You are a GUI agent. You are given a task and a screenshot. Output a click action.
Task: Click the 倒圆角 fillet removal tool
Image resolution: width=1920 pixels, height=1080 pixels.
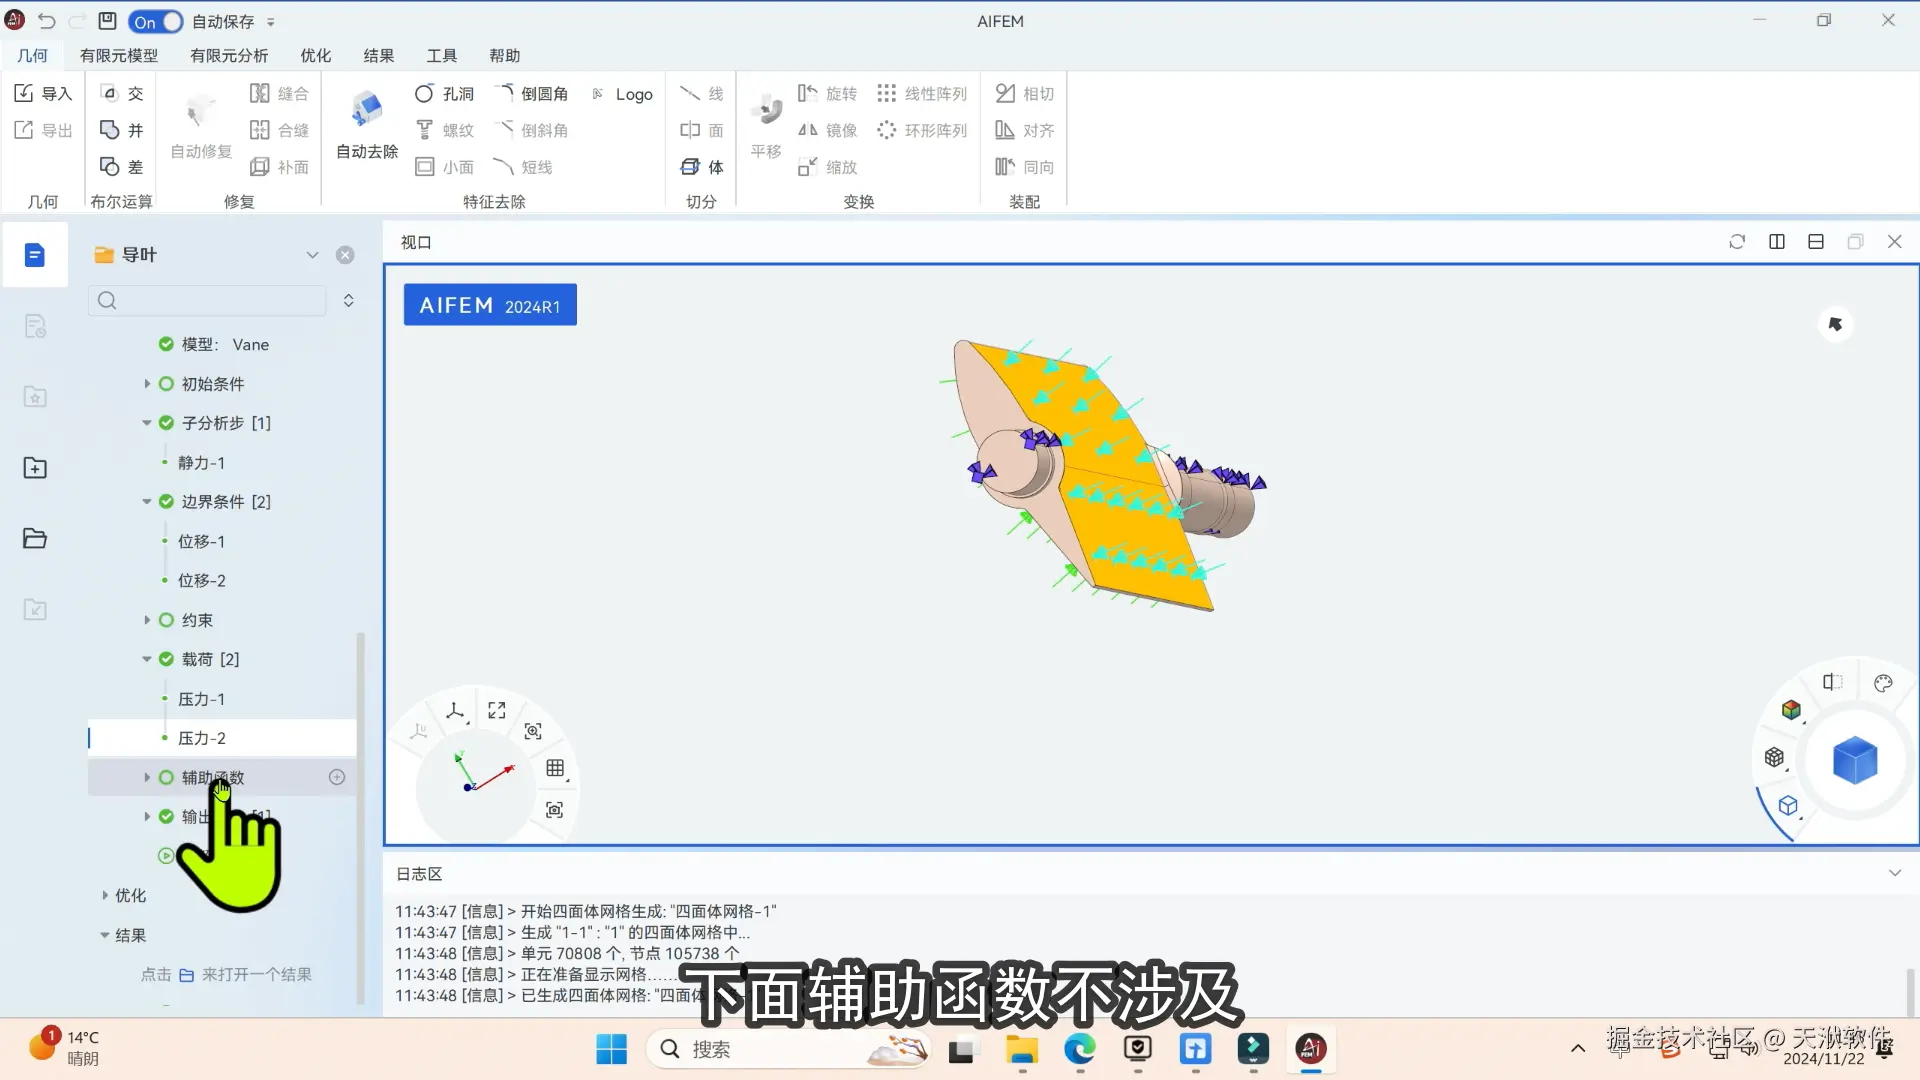click(x=531, y=93)
